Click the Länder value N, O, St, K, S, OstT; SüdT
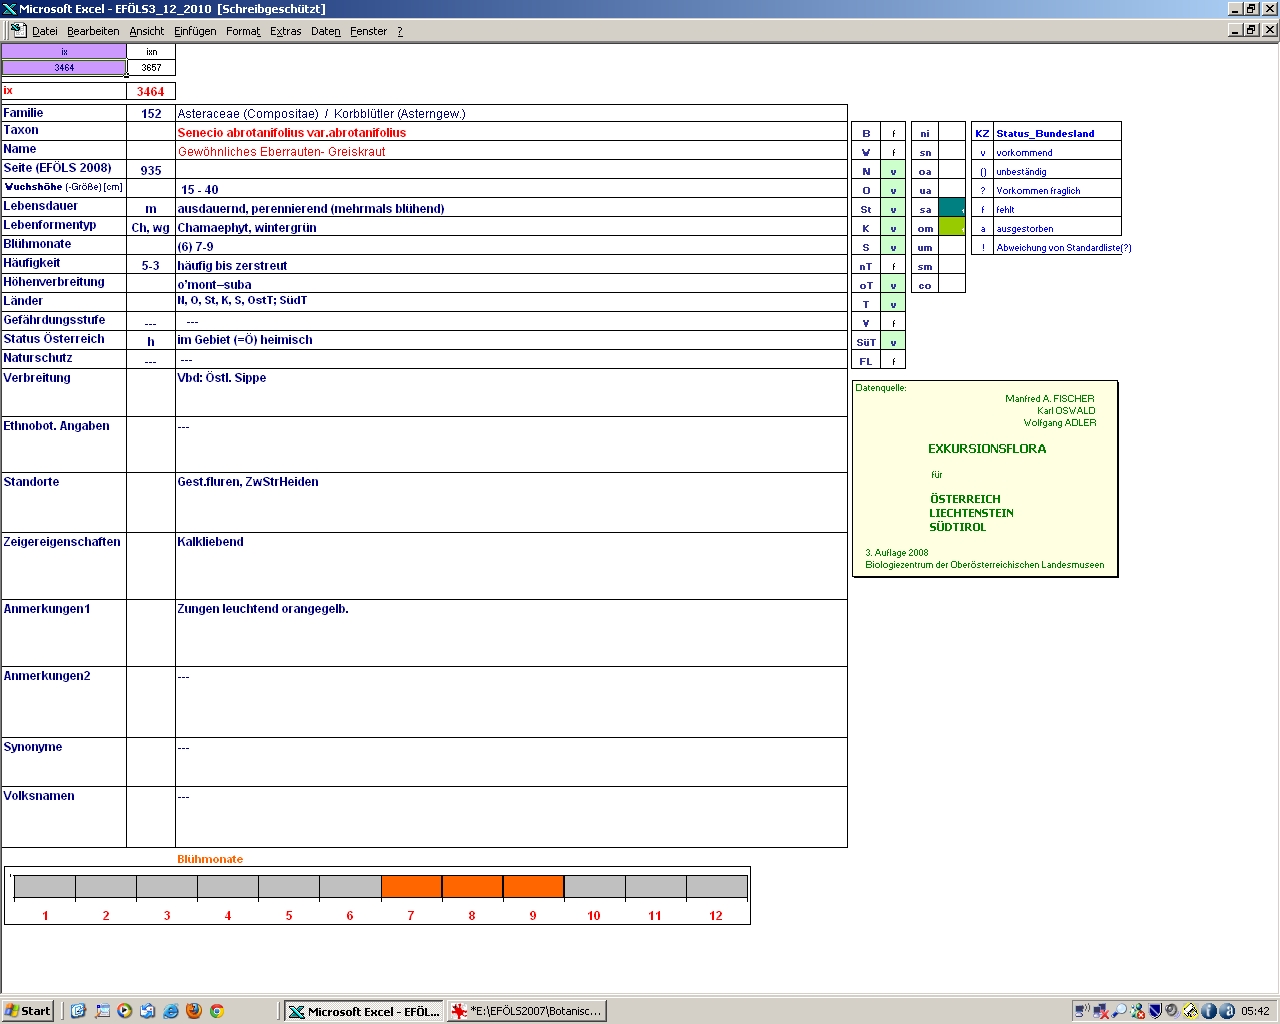Image resolution: width=1280 pixels, height=1024 pixels. click(x=242, y=300)
